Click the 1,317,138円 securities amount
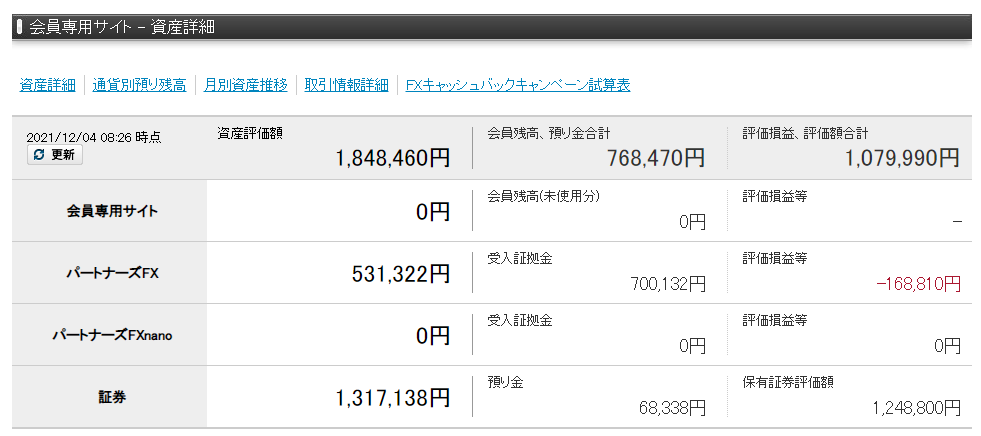Image resolution: width=981 pixels, height=436 pixels. coord(393,398)
